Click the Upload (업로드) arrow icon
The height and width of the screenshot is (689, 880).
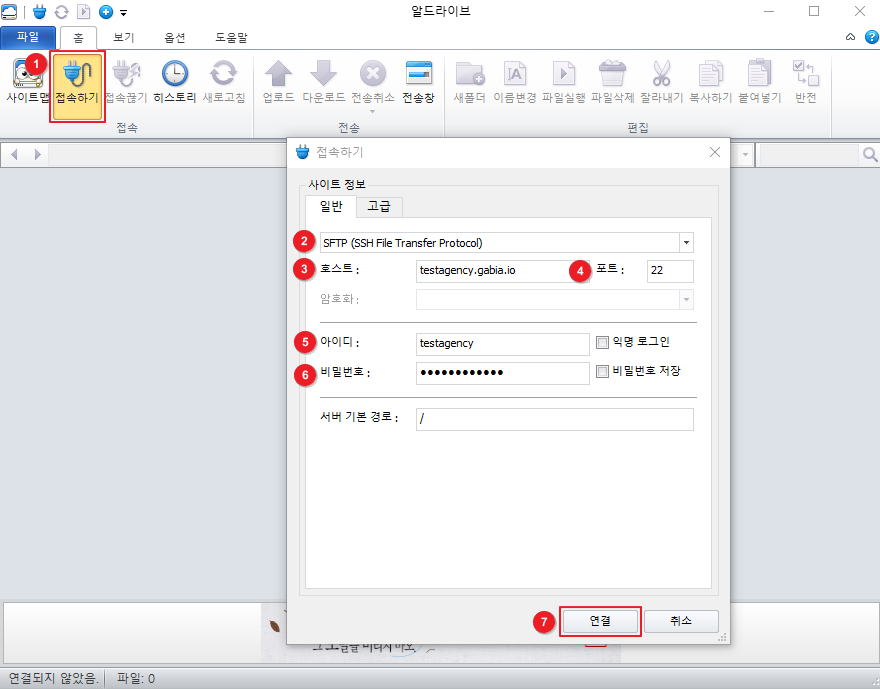point(278,81)
